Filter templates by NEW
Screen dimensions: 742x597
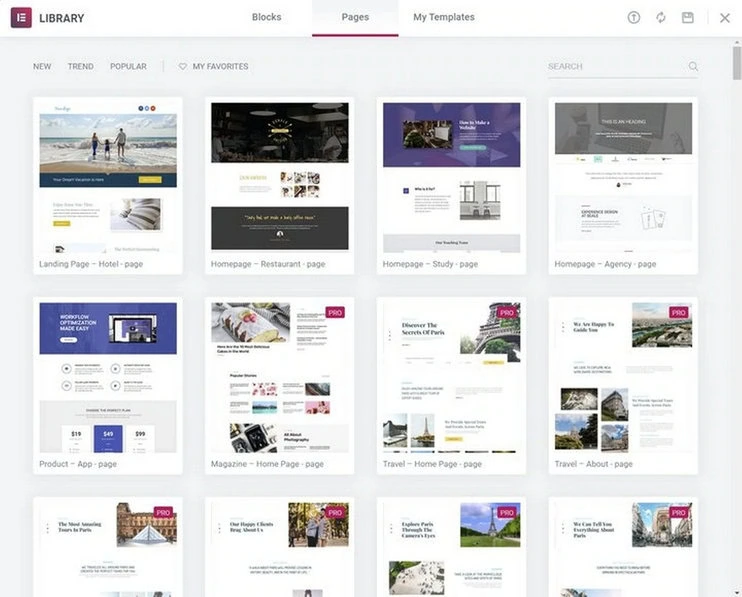(42, 66)
